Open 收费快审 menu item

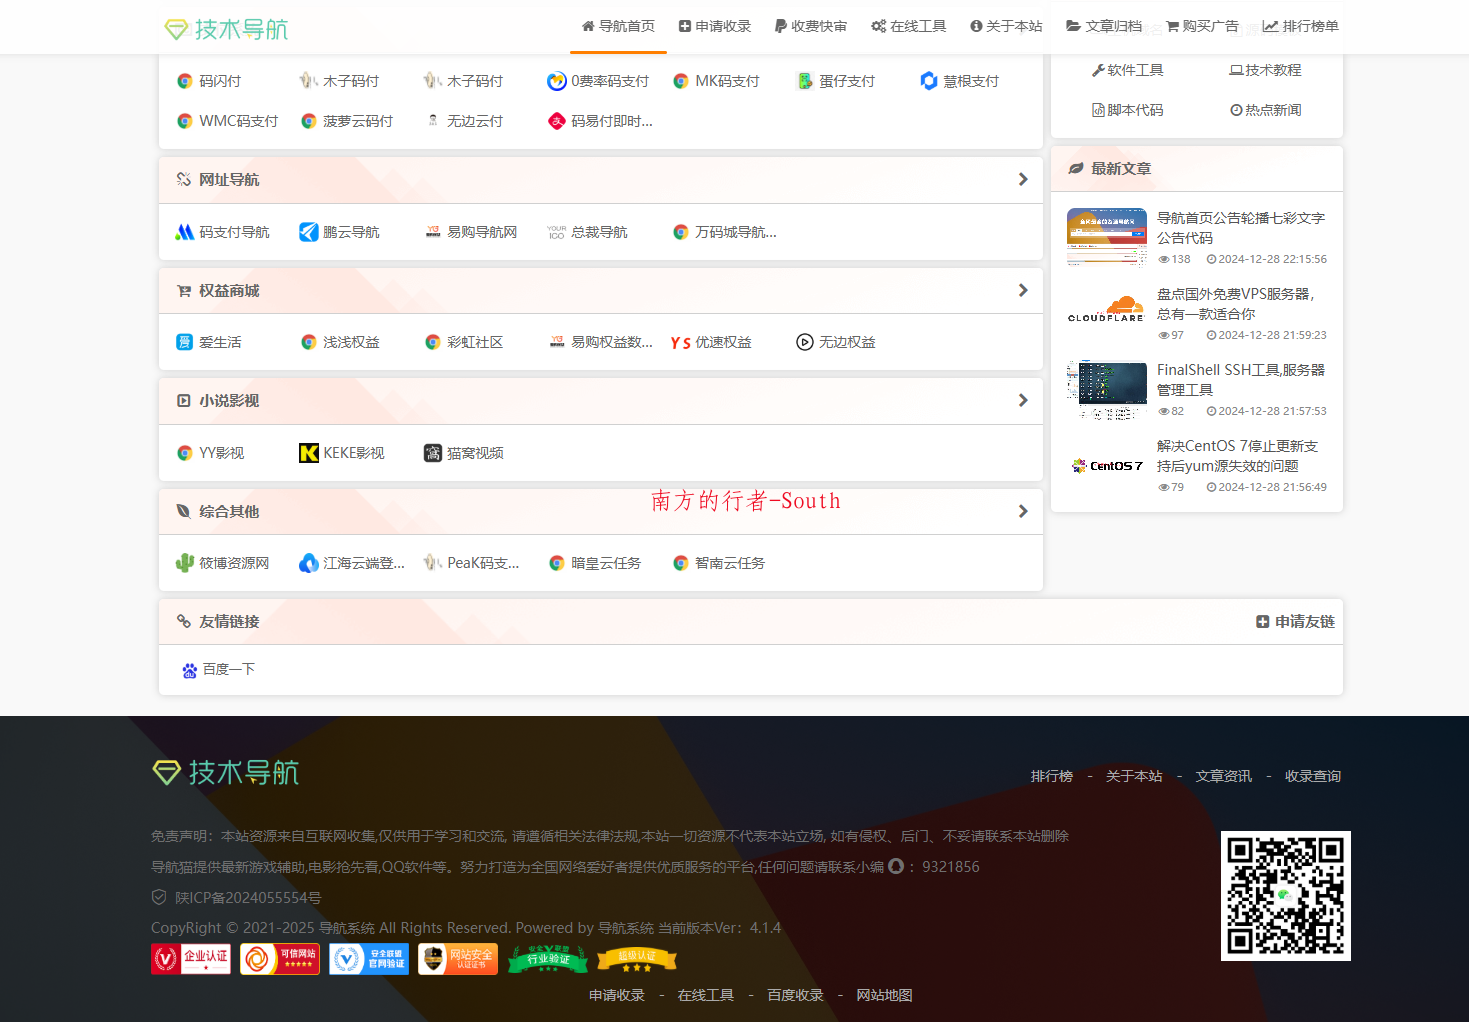[810, 26]
